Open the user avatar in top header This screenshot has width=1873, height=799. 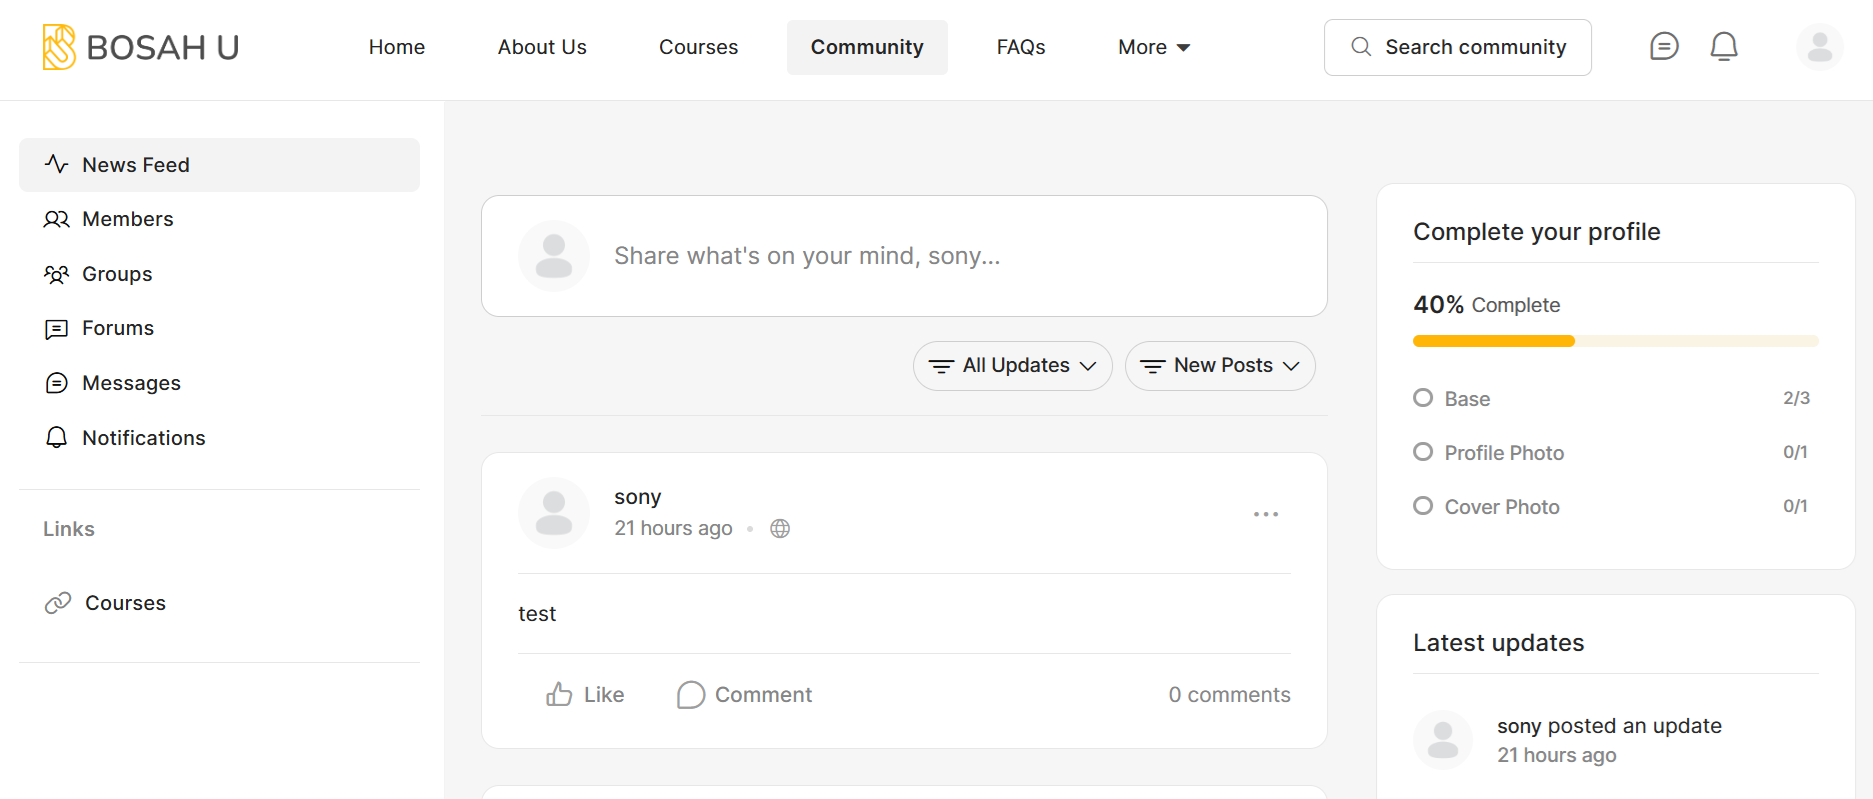pos(1820,47)
